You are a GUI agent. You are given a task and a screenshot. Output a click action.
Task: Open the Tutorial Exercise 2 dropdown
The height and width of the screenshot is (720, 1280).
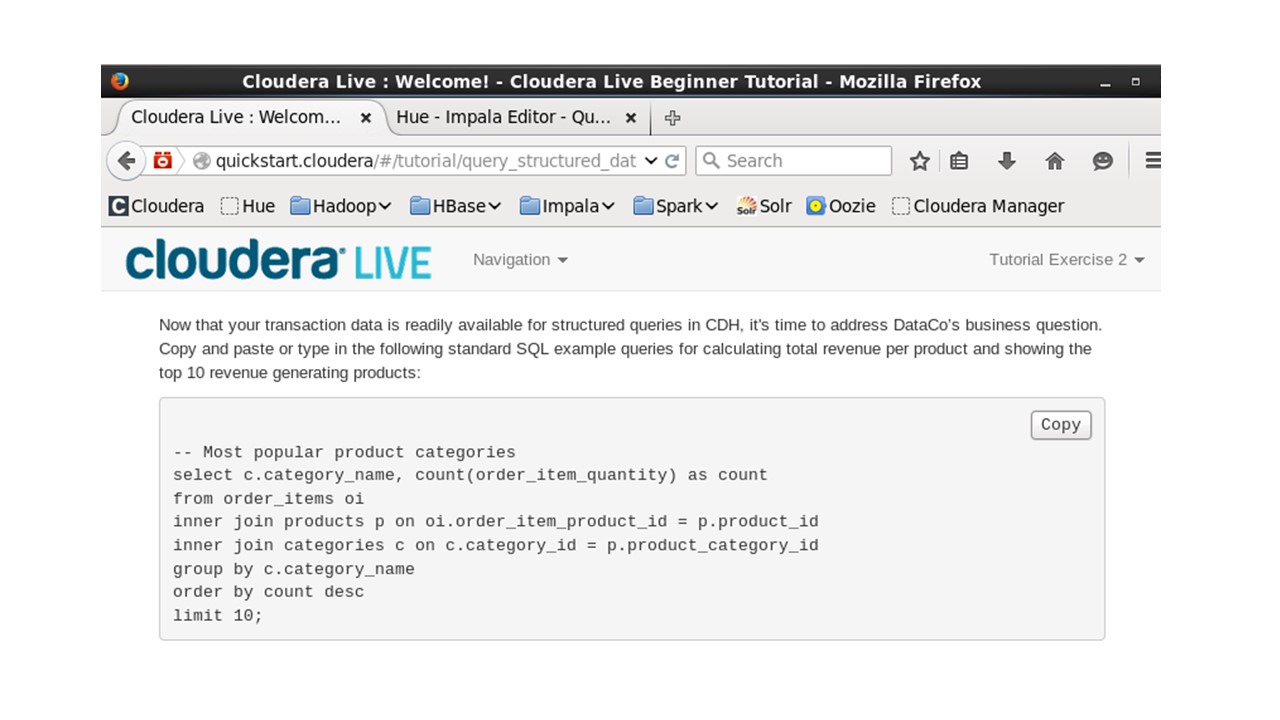tap(1067, 260)
